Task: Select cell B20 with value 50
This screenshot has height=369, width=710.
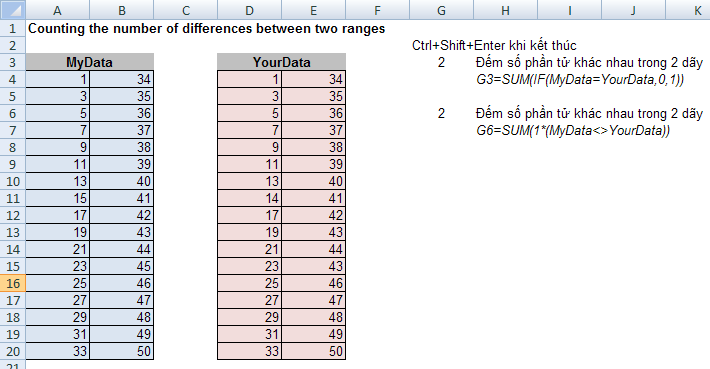Action: point(121,351)
